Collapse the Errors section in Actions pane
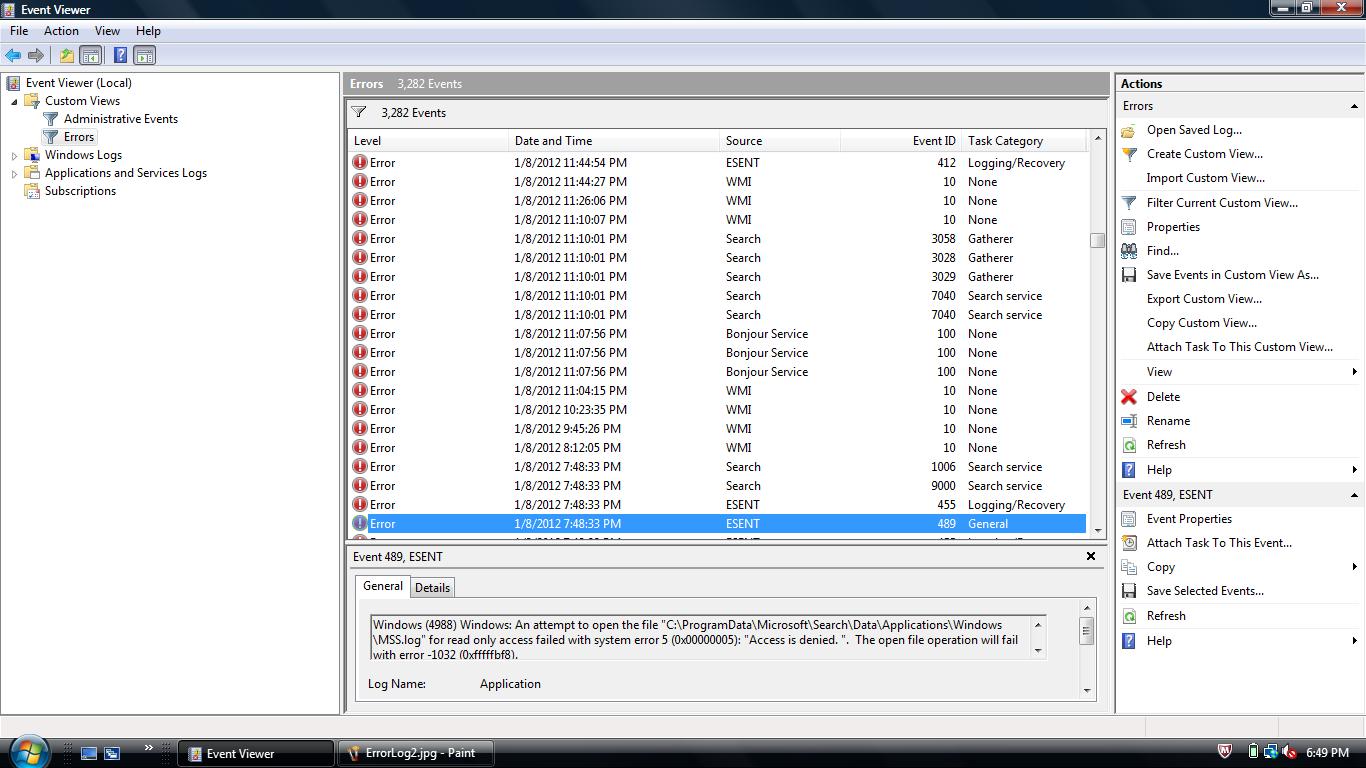1366x768 pixels. click(x=1354, y=106)
